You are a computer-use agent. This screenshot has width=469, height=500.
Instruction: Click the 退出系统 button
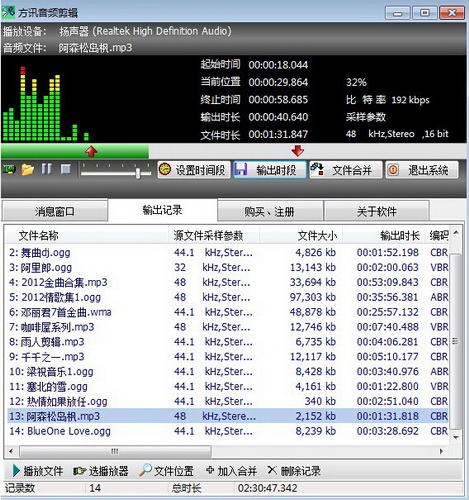click(422, 170)
